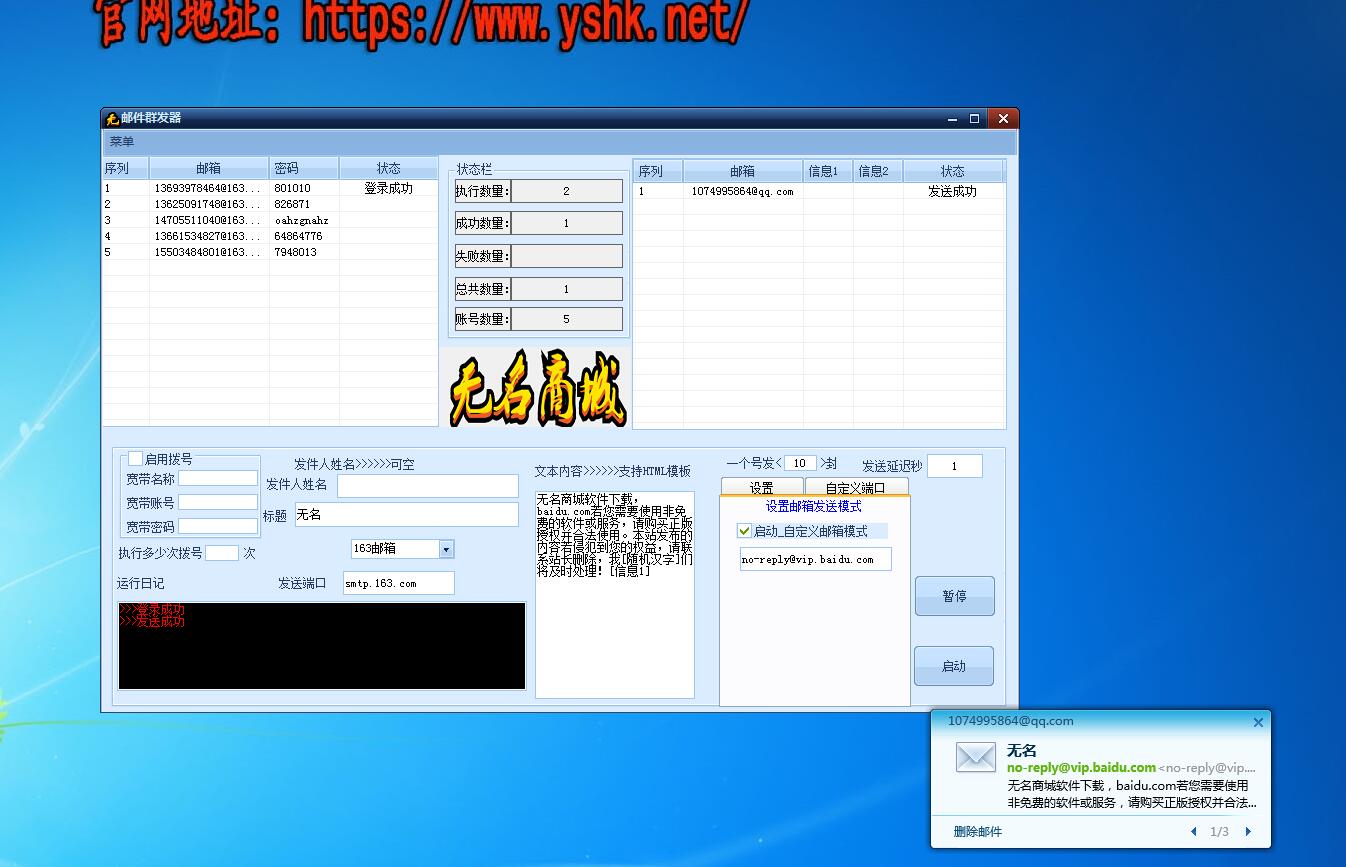1346x867 pixels.
Task: Switch to the 设置 tab
Action: pos(761,488)
